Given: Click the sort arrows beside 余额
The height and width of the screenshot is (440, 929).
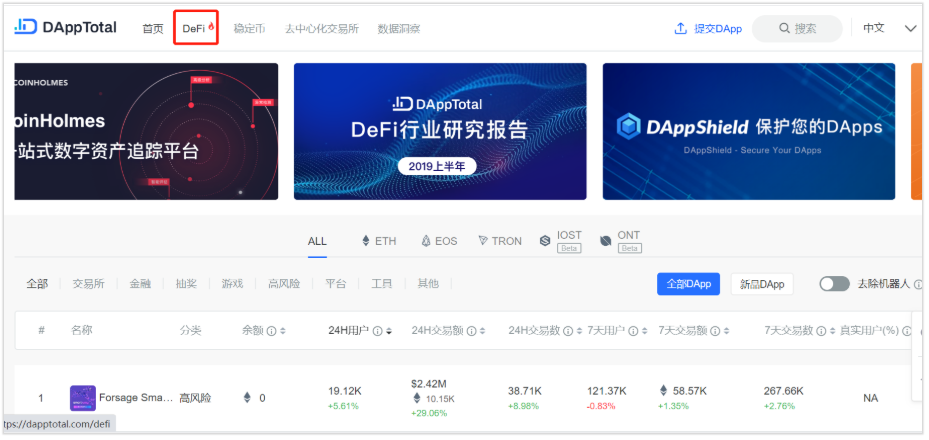Looking at the screenshot, I should pos(283,331).
